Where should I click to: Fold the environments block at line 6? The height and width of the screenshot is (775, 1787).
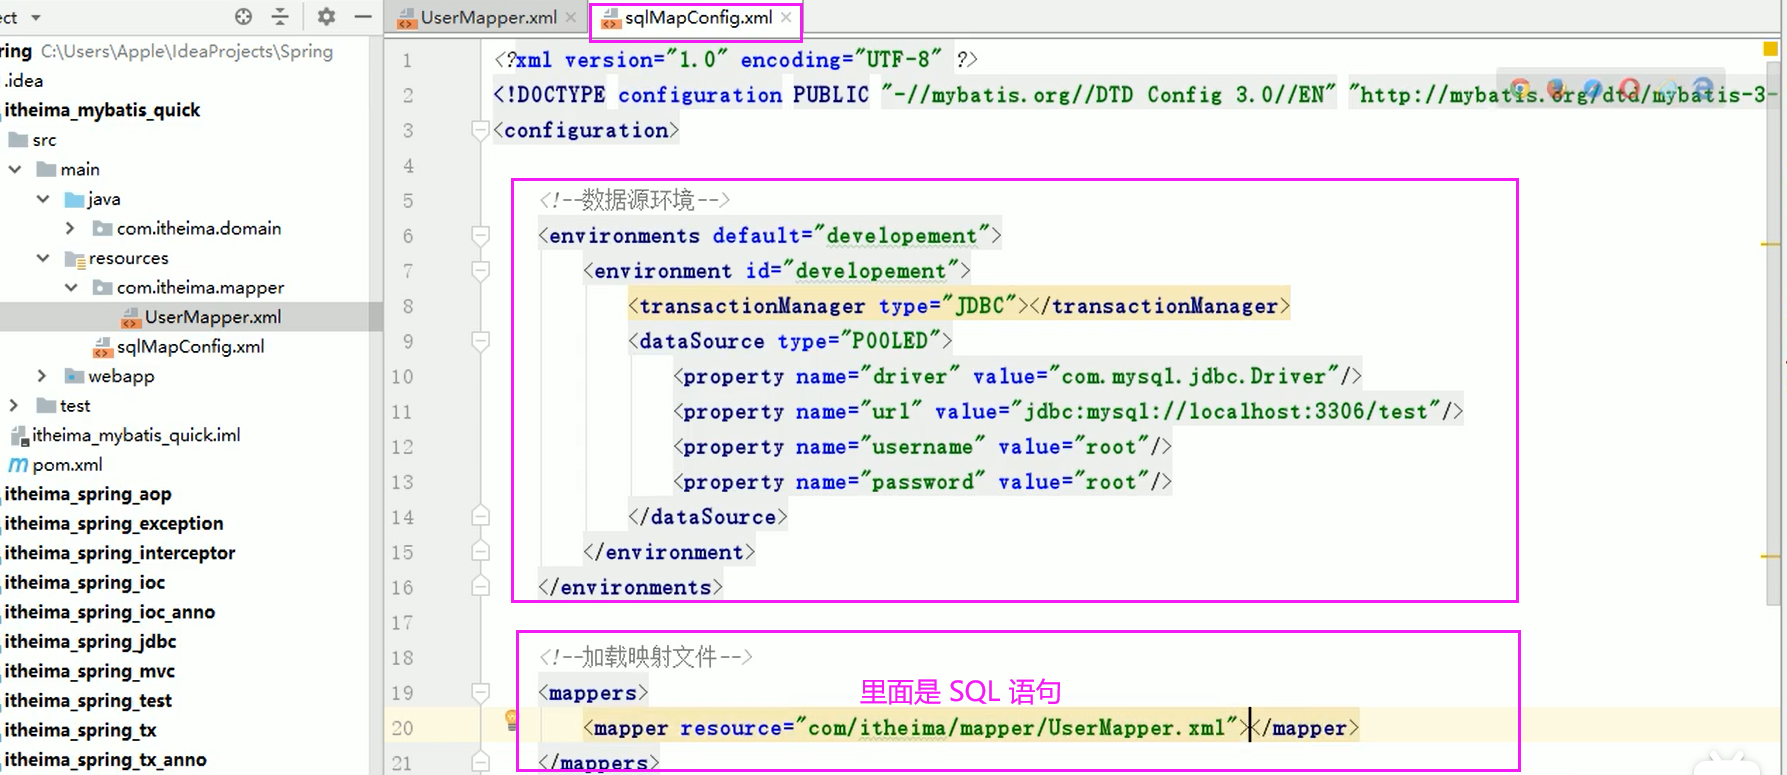(x=480, y=236)
